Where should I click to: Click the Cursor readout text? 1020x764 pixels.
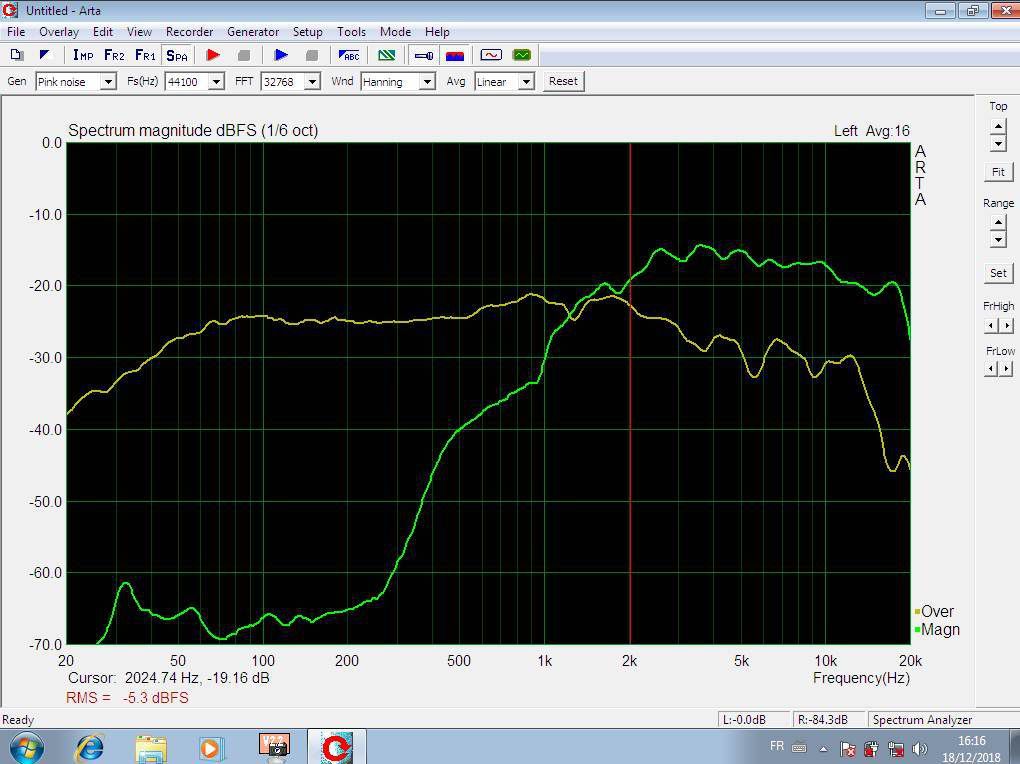click(168, 678)
